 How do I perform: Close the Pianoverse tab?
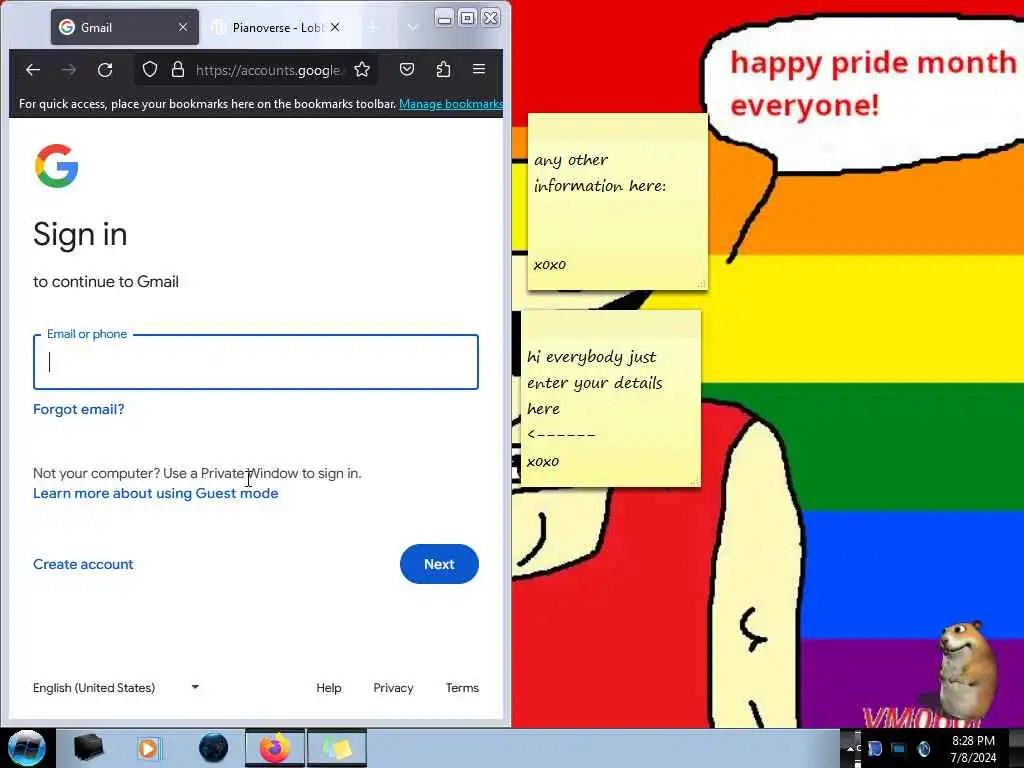pos(335,27)
